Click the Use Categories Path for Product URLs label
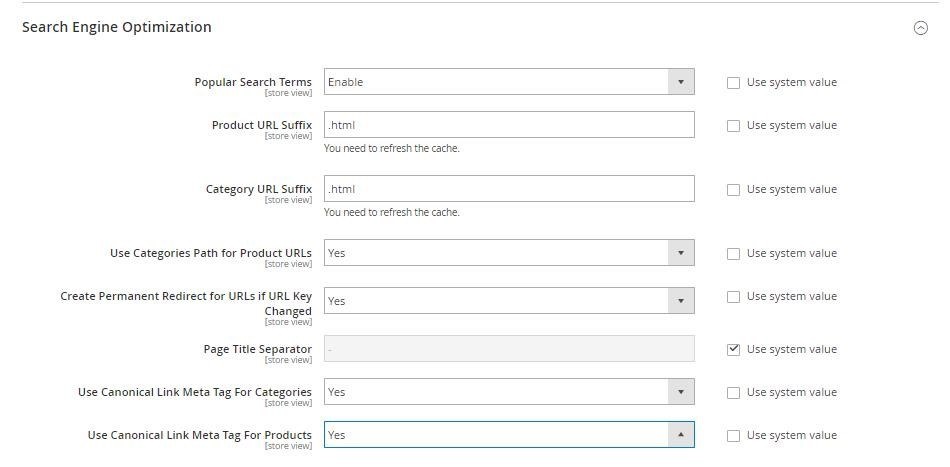Screen dimensions: 950x467 pyautogui.click(x=211, y=253)
